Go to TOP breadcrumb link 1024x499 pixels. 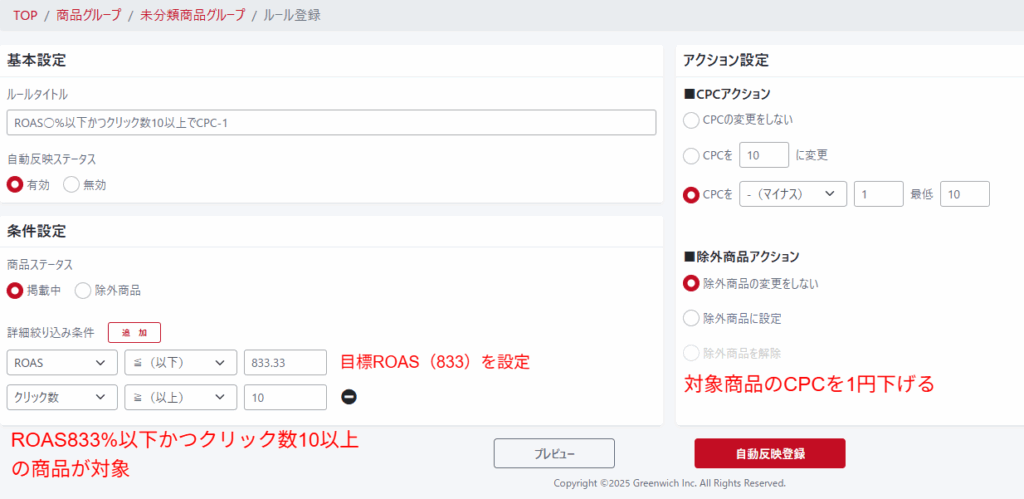pos(25,15)
